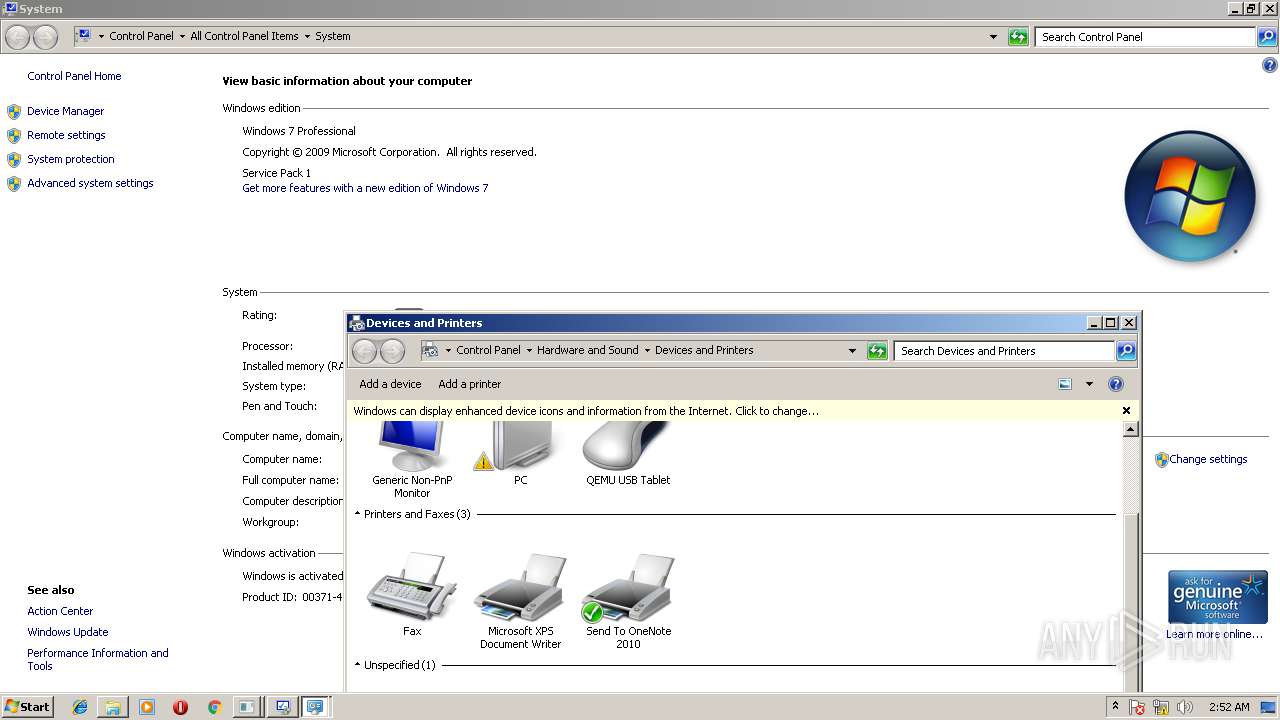Open System protection
Viewport: 1280px width, 720px height.
71,159
